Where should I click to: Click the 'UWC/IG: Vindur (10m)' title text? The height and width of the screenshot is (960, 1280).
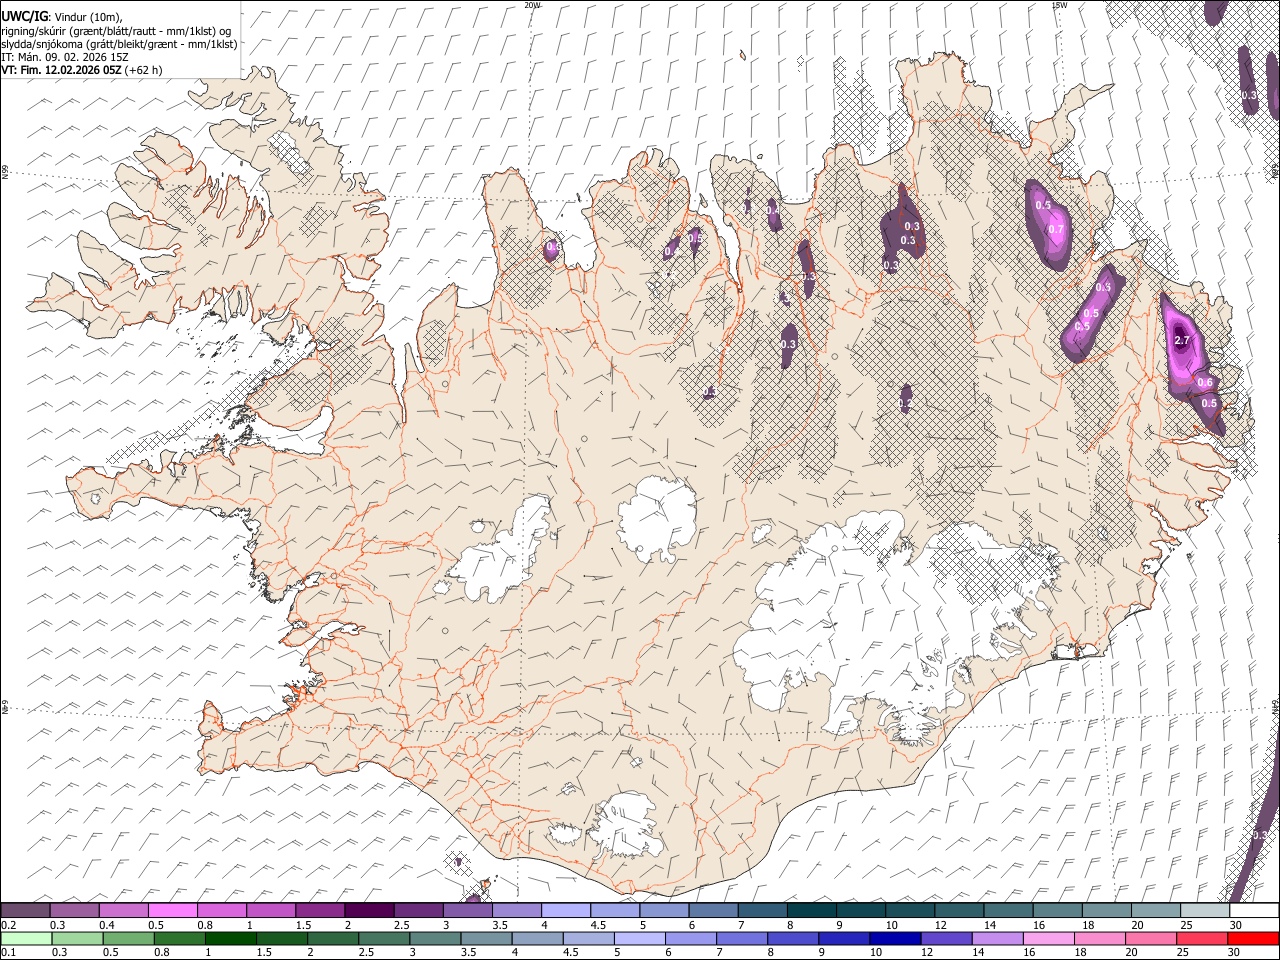[62, 17]
